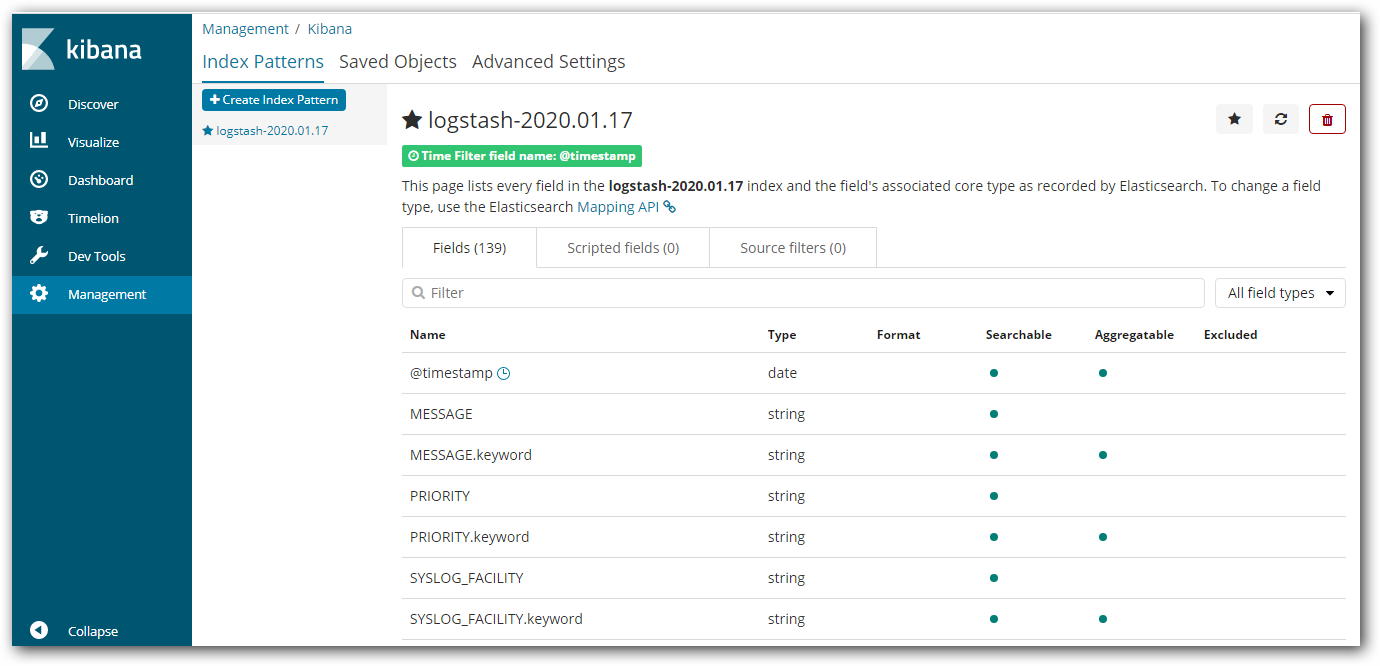Open Dashboard via gauge icon
Viewport: 1380px width, 666px height.
tap(39, 180)
